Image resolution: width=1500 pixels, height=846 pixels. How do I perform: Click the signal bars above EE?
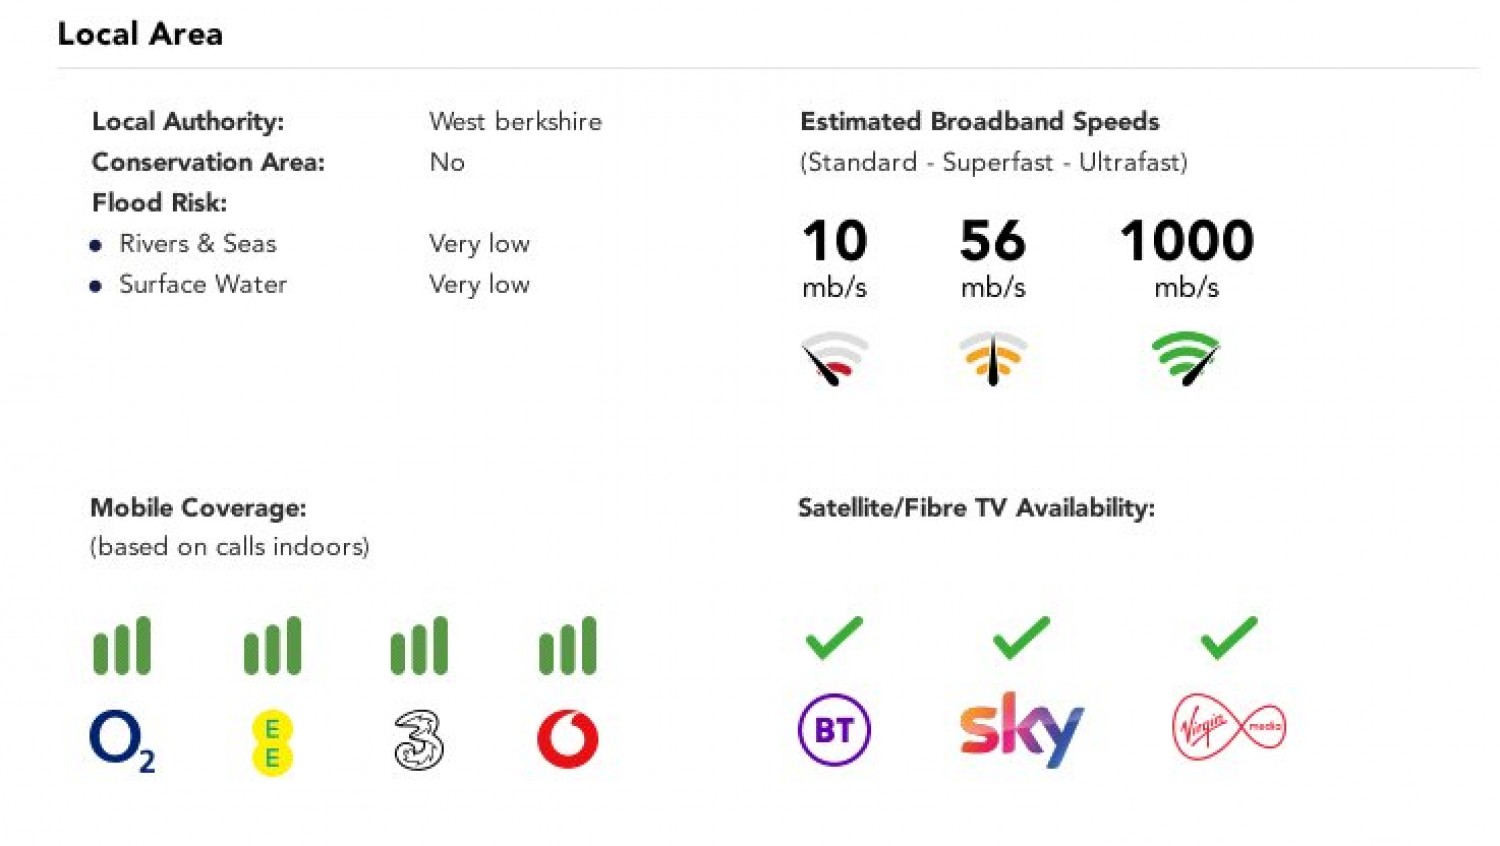pos(272,646)
